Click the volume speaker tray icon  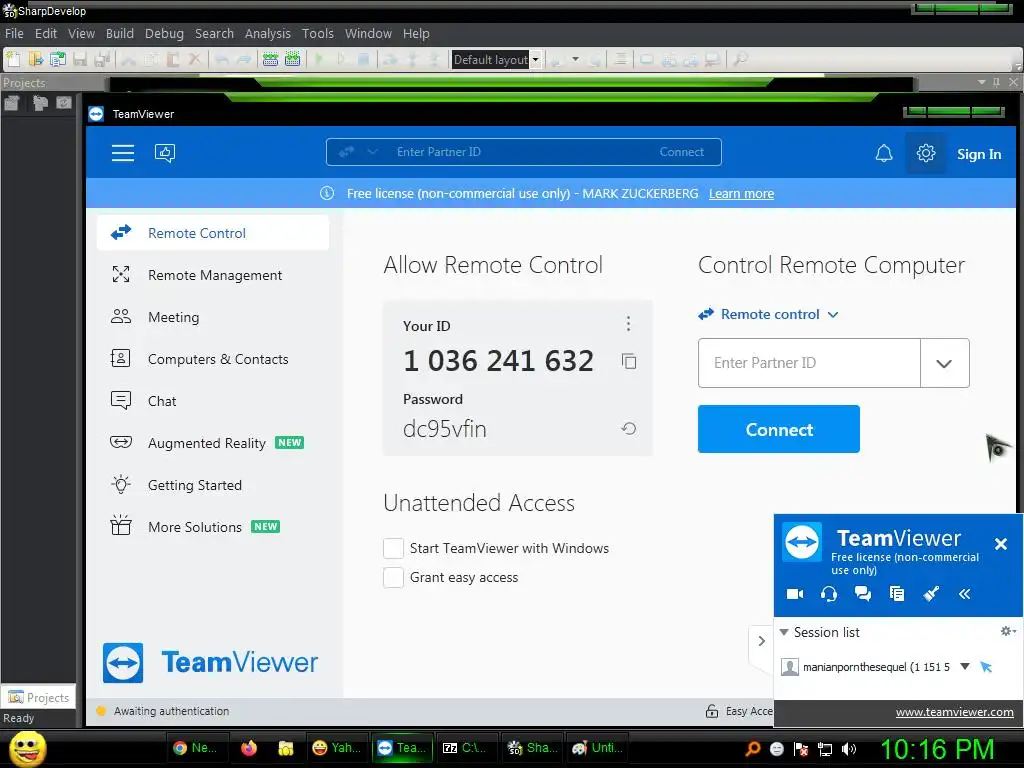[x=848, y=749]
